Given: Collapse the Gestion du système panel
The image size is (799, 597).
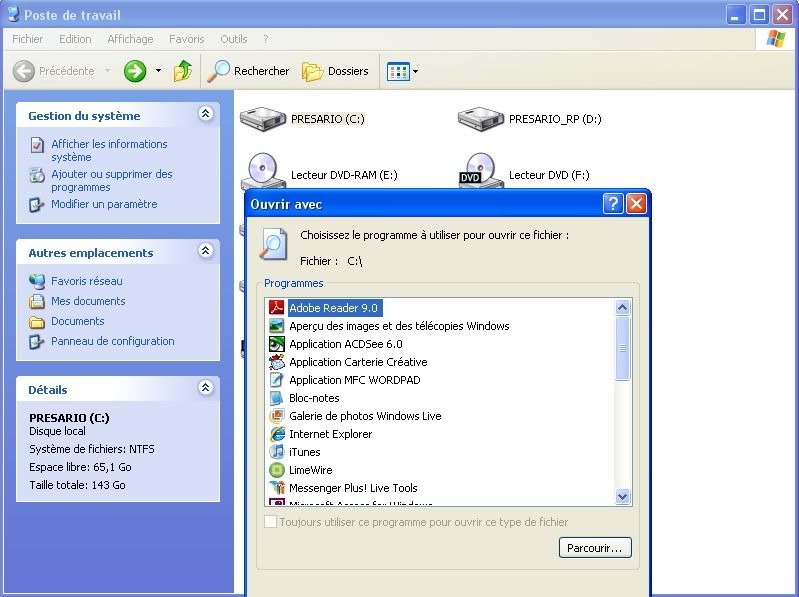Looking at the screenshot, I should click(206, 115).
